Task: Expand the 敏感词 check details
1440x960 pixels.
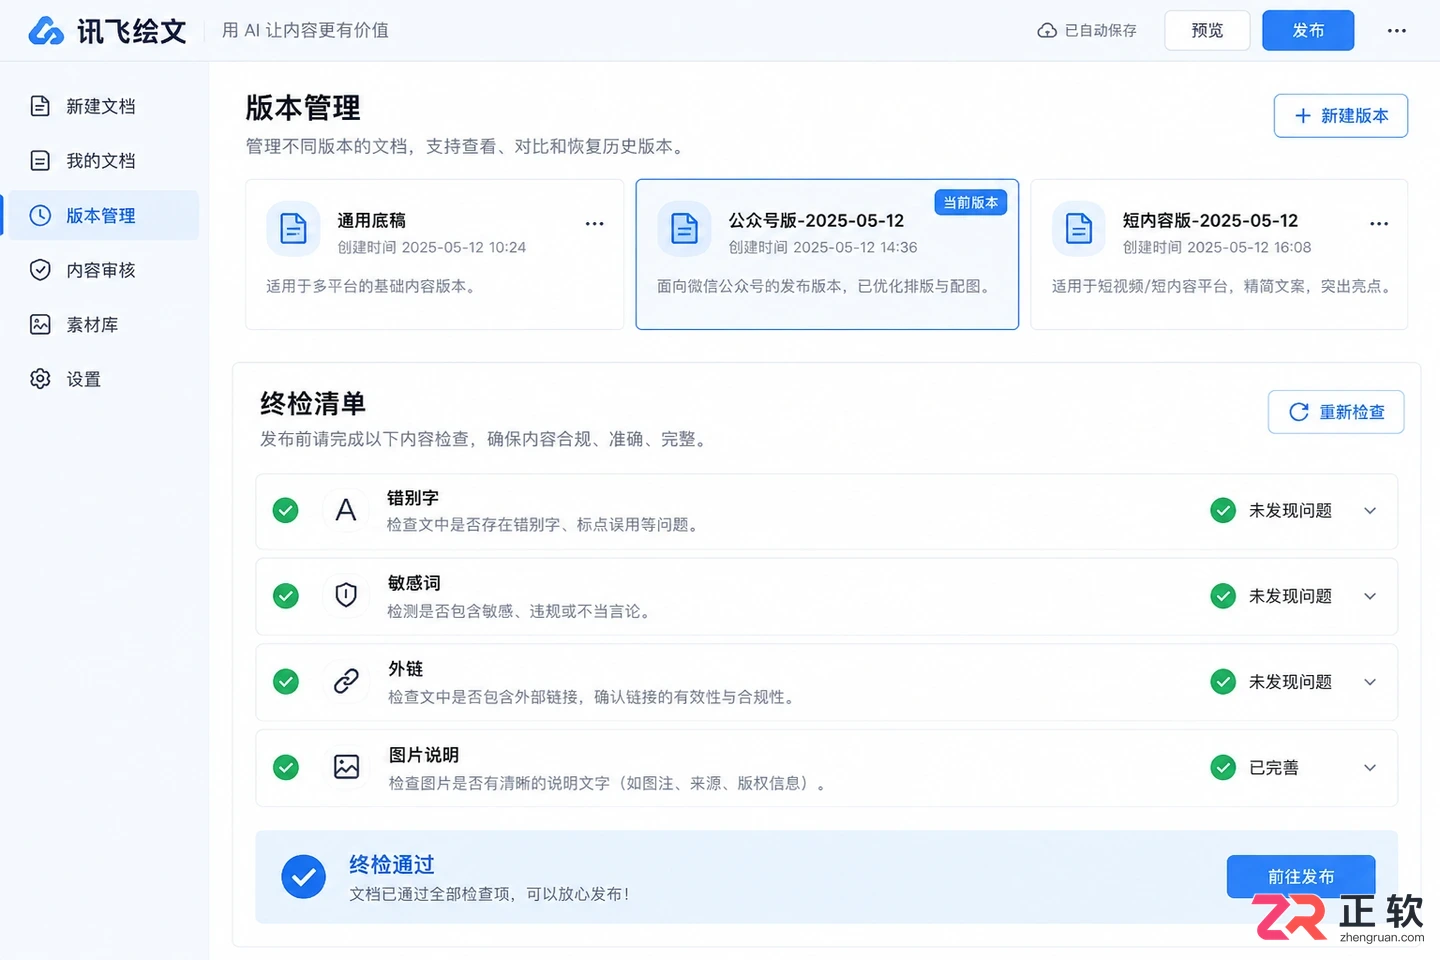Action: [1370, 596]
